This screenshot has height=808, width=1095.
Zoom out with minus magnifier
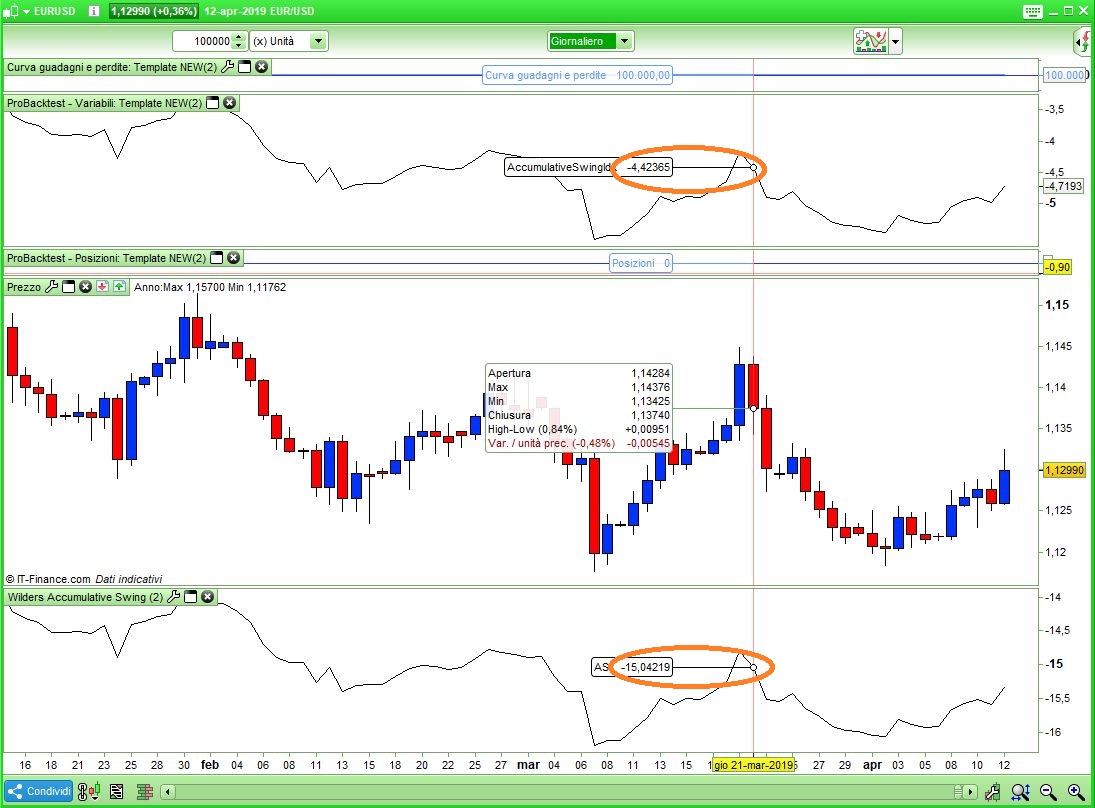pos(1048,791)
